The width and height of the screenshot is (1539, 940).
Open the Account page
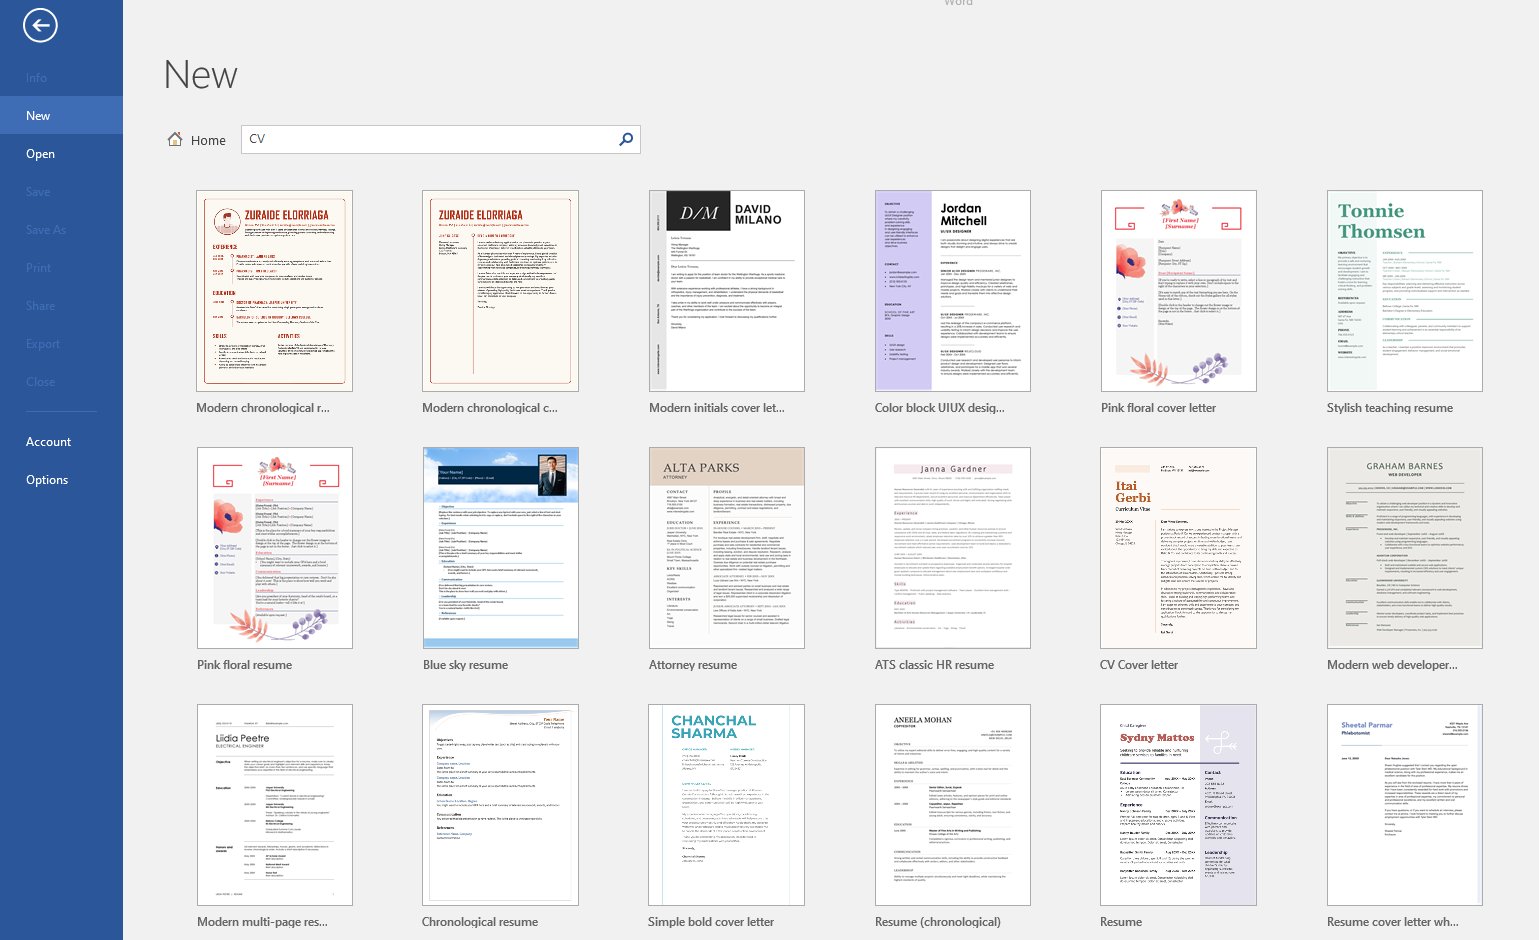[x=48, y=442]
